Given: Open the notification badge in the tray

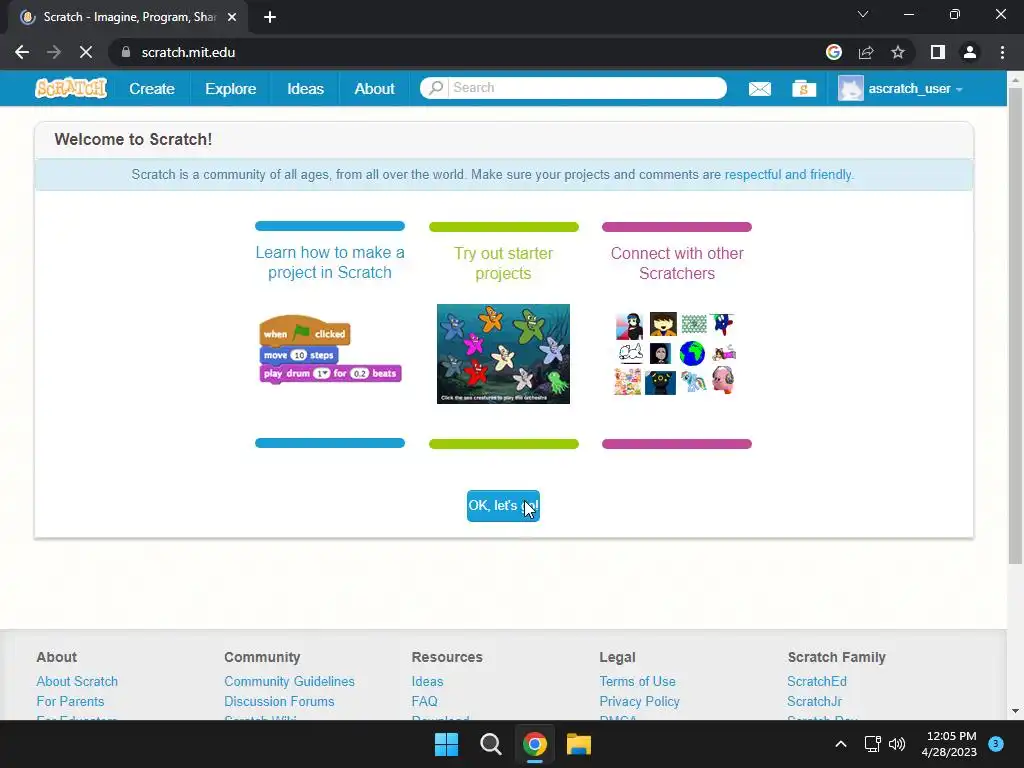Looking at the screenshot, I should click(x=996, y=744).
